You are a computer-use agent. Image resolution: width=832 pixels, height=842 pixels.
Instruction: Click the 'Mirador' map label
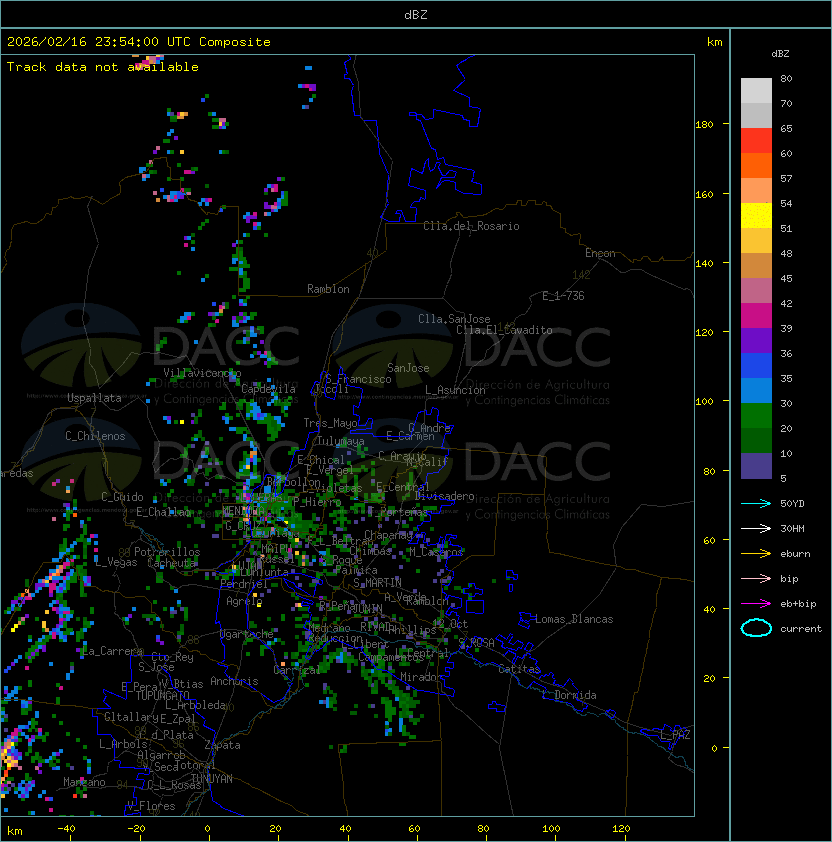(422, 677)
